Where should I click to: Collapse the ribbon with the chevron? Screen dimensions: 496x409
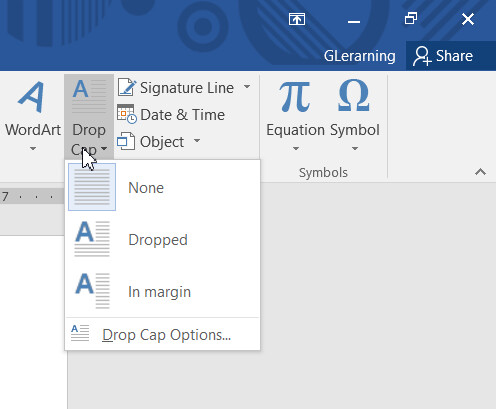pyautogui.click(x=480, y=172)
